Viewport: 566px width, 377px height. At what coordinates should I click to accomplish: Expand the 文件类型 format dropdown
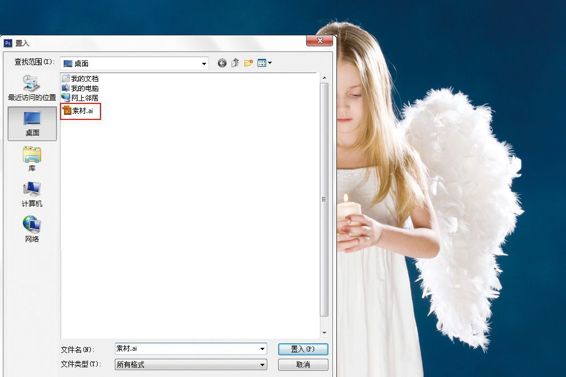point(262,365)
